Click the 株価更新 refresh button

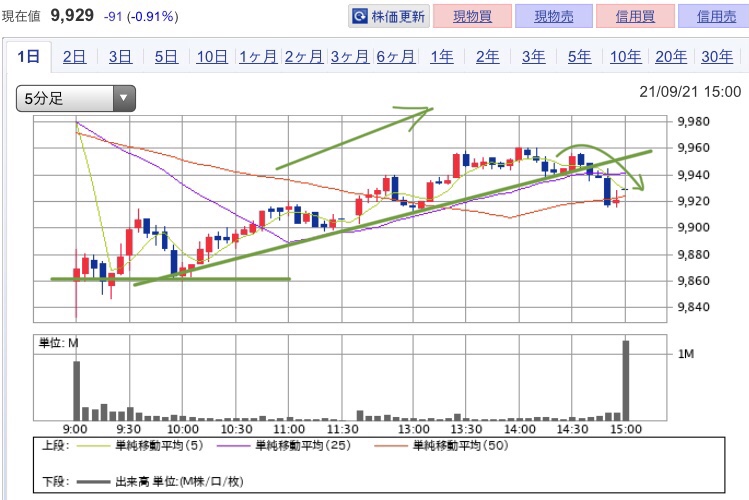[x=389, y=17]
